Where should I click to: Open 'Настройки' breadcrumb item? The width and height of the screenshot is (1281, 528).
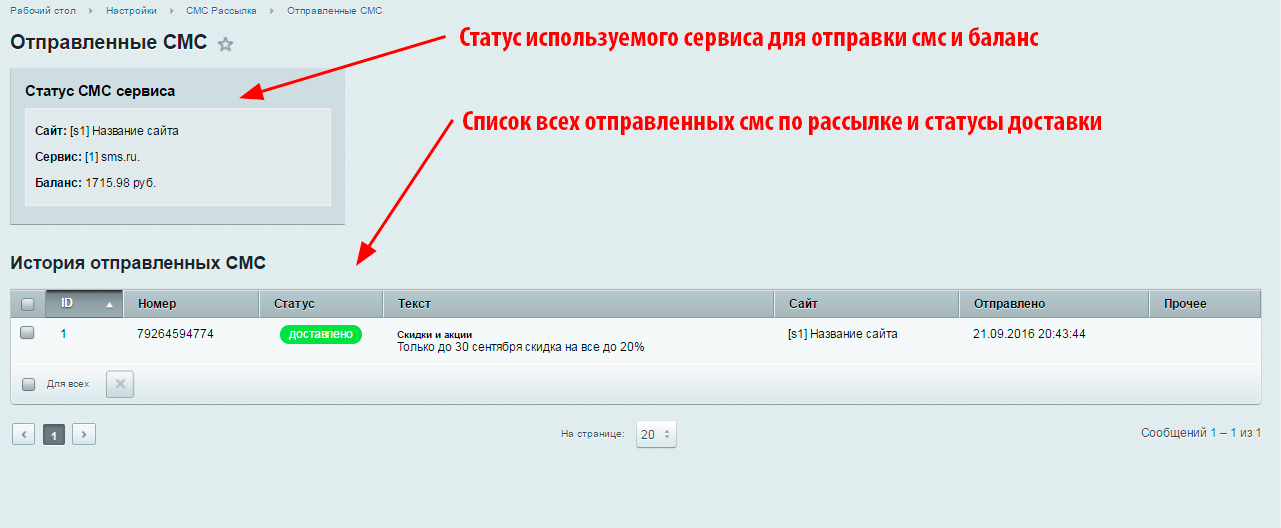pos(131,10)
